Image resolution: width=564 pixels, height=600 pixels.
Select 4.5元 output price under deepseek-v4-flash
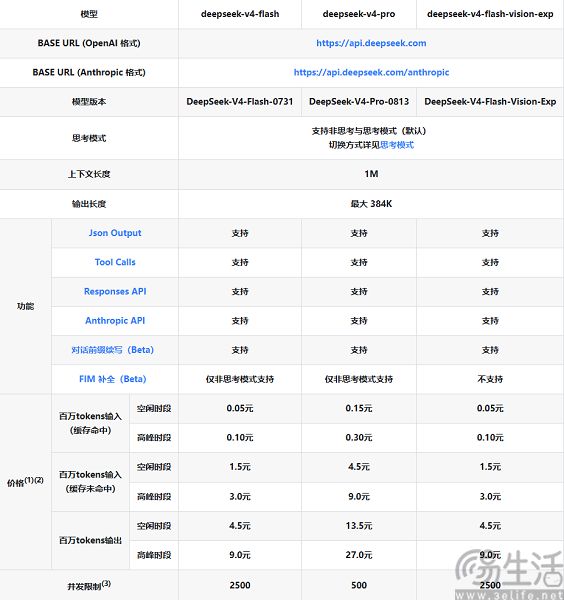click(240, 526)
